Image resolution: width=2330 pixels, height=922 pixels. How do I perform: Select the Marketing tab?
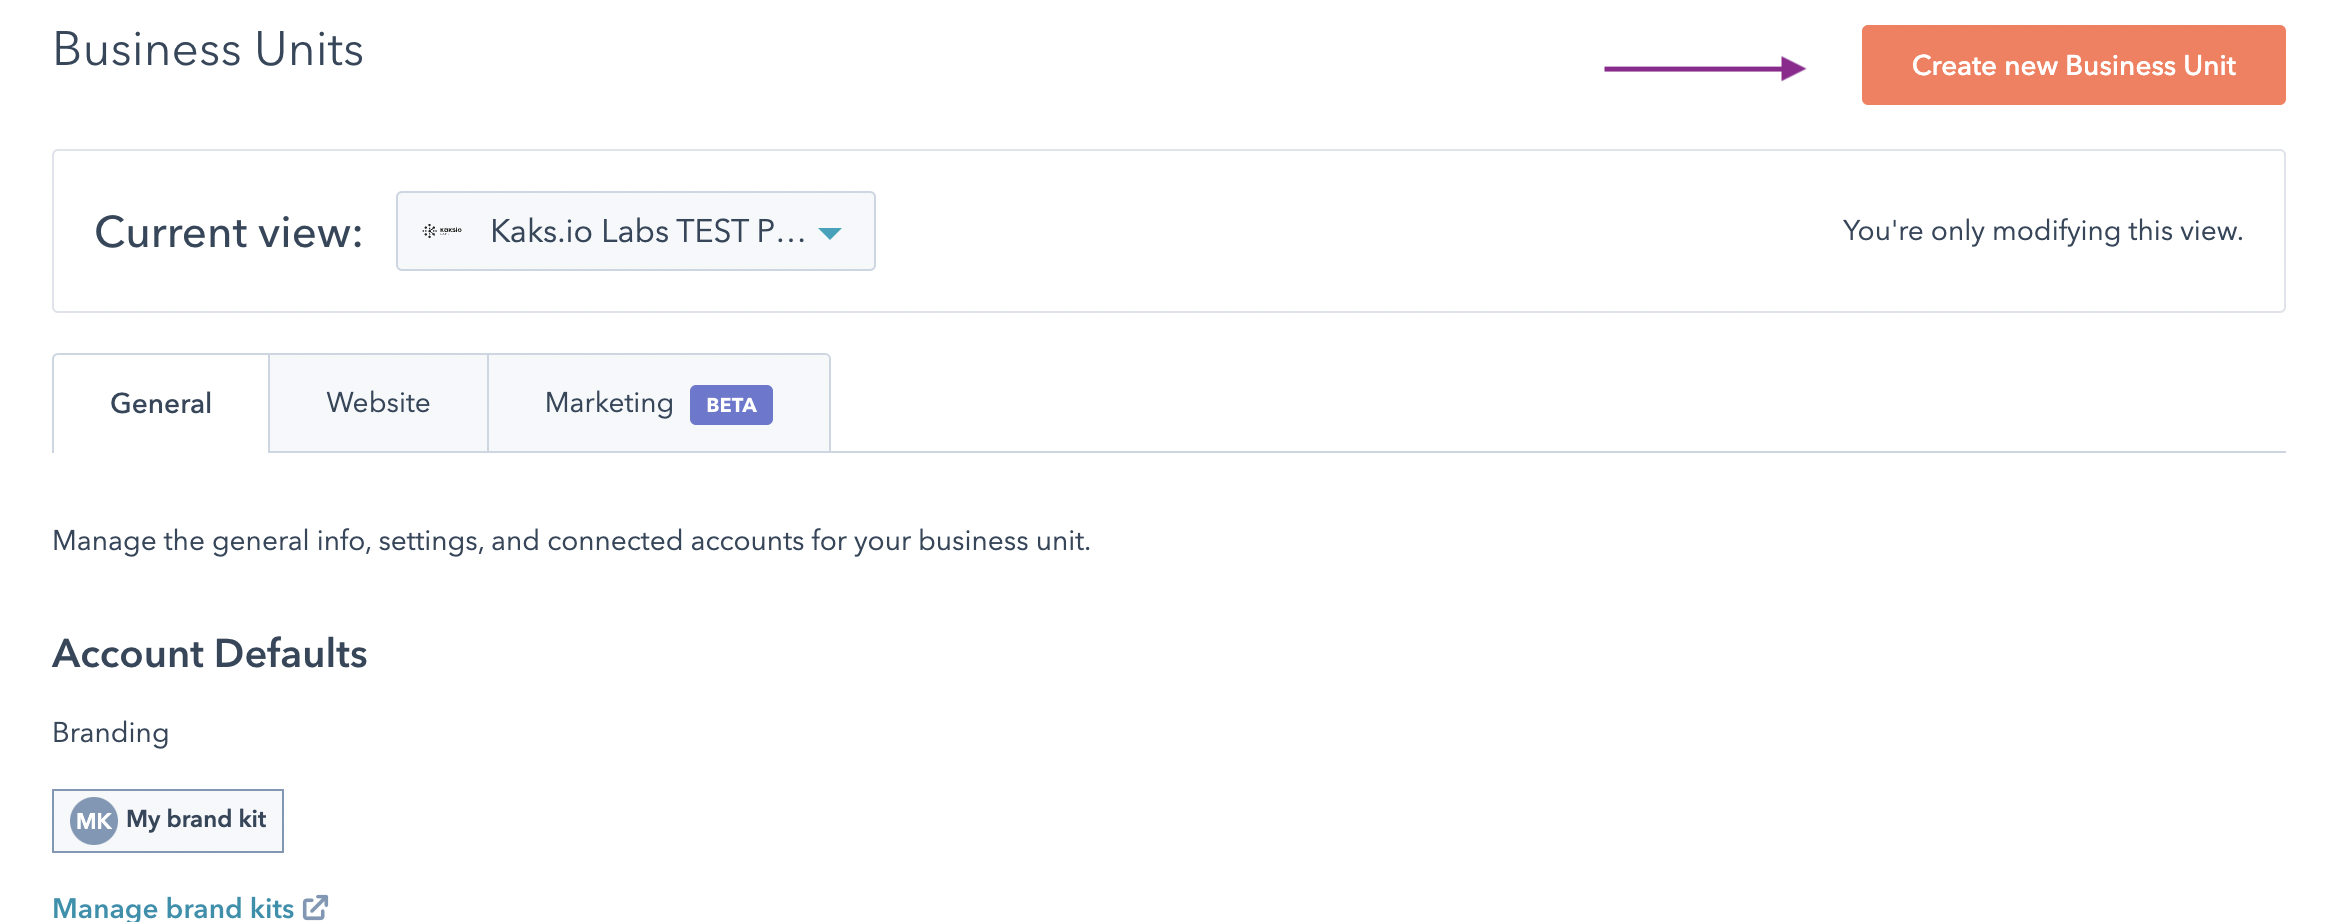pos(609,402)
